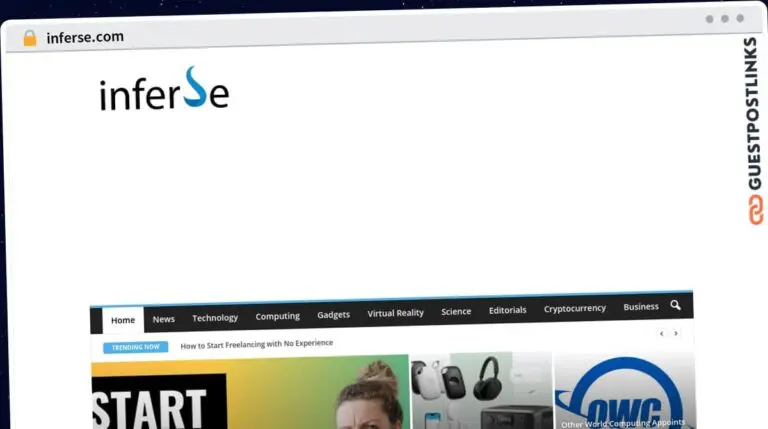The image size is (768, 429).
Task: Open the News menu item
Action: [164, 319]
